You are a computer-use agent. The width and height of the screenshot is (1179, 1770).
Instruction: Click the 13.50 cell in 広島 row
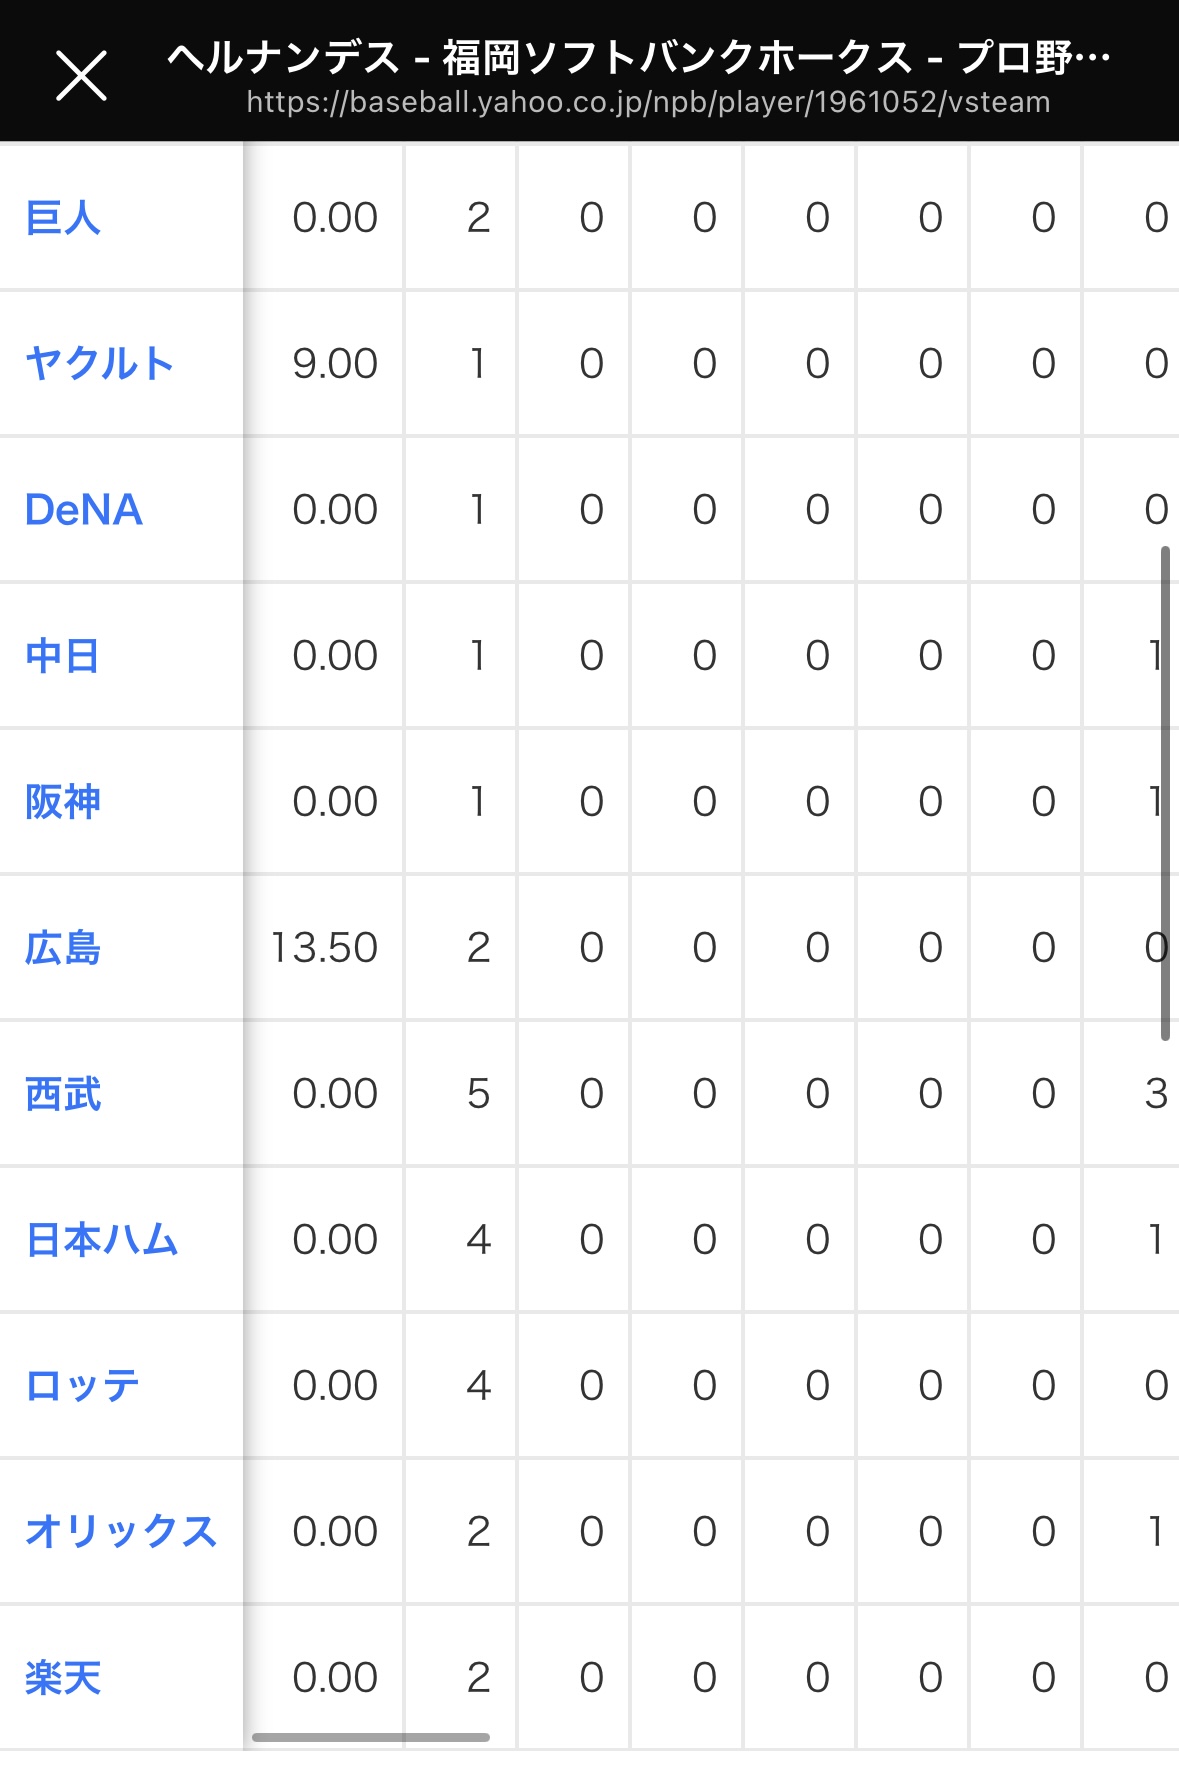click(x=324, y=948)
